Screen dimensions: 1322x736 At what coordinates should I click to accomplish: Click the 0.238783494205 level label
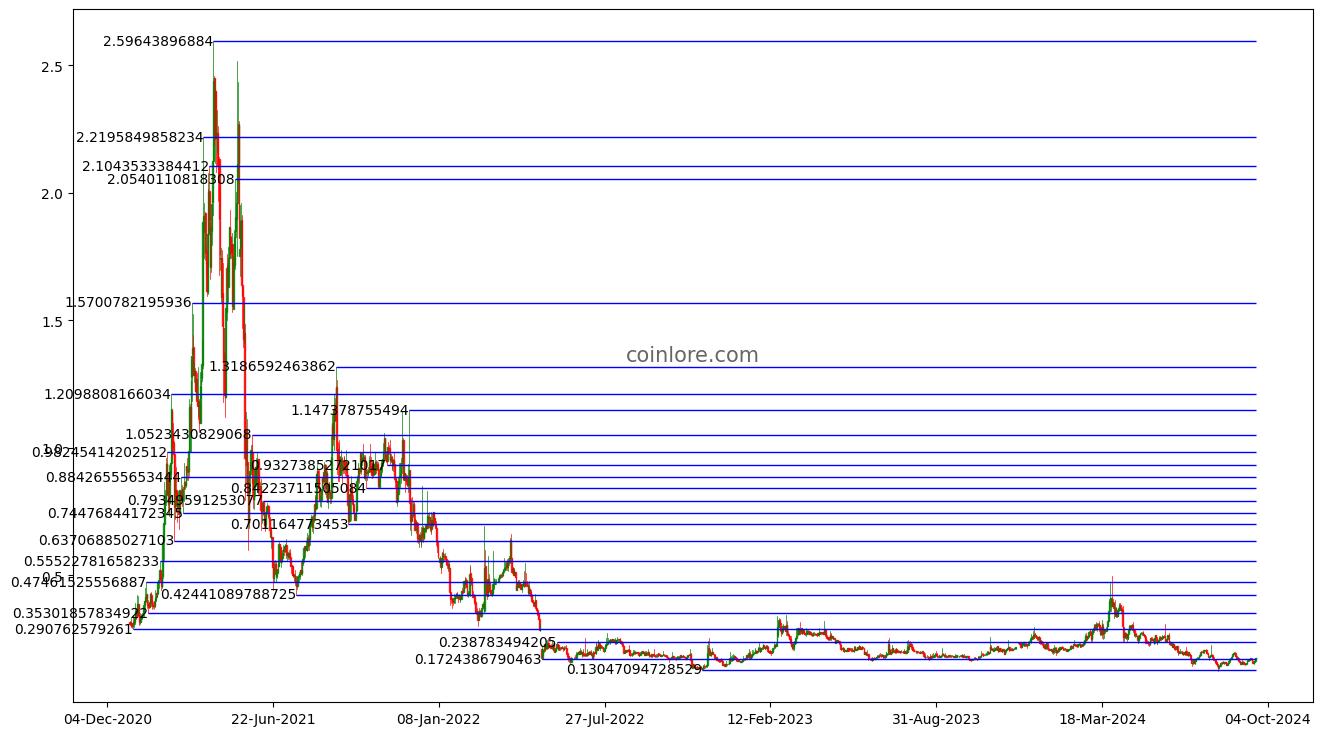tap(497, 642)
